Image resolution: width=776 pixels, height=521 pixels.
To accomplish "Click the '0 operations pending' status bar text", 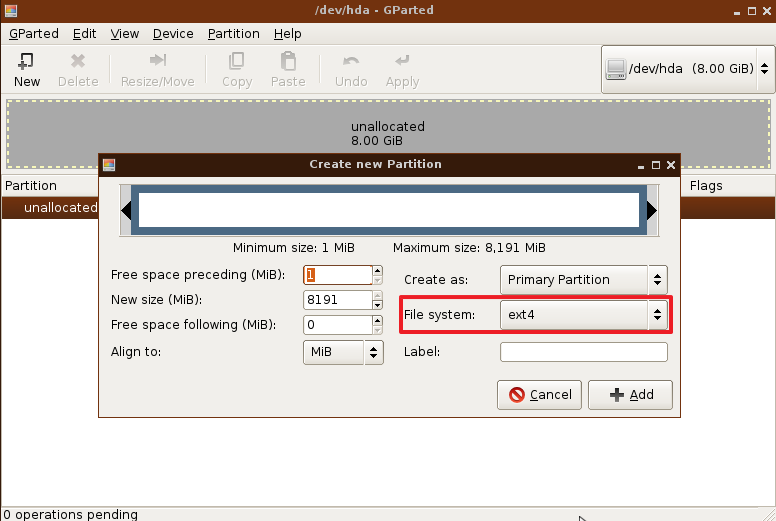I will pyautogui.click(x=70, y=515).
